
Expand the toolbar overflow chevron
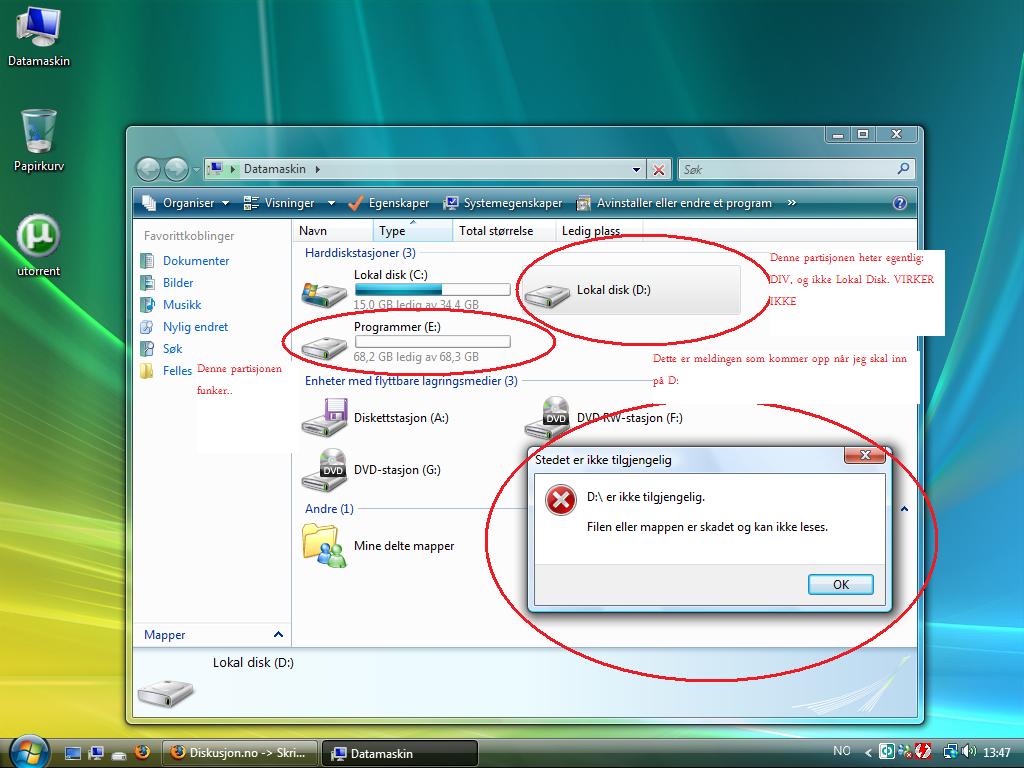tap(792, 203)
